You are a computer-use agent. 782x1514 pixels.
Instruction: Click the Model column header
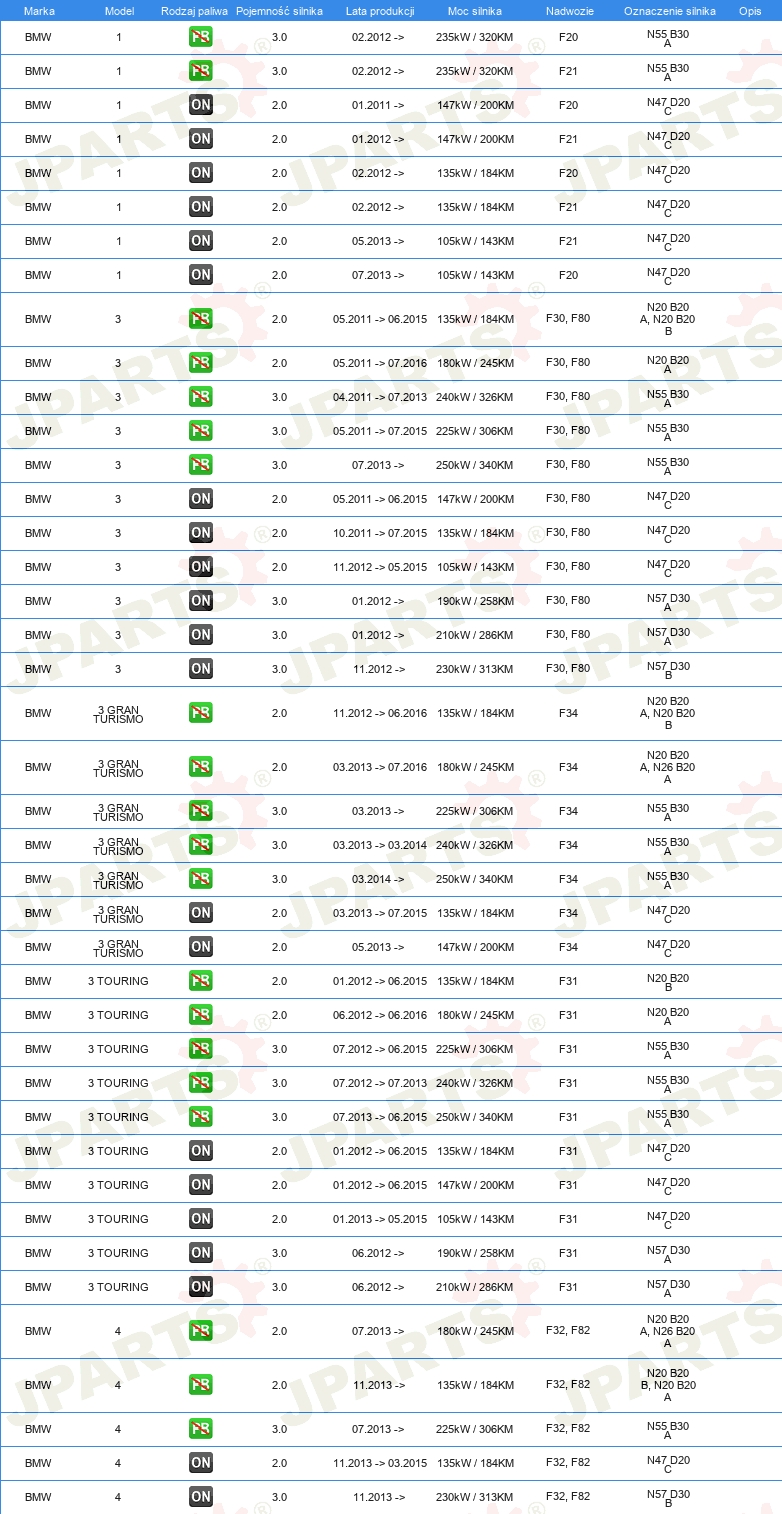[x=118, y=10]
